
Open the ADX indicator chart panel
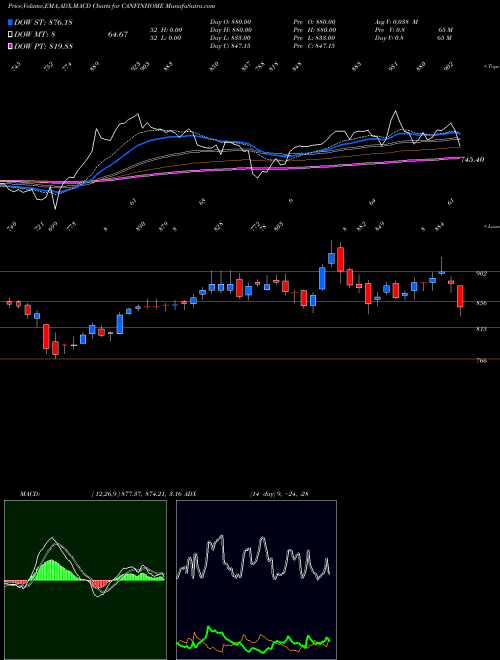256,580
